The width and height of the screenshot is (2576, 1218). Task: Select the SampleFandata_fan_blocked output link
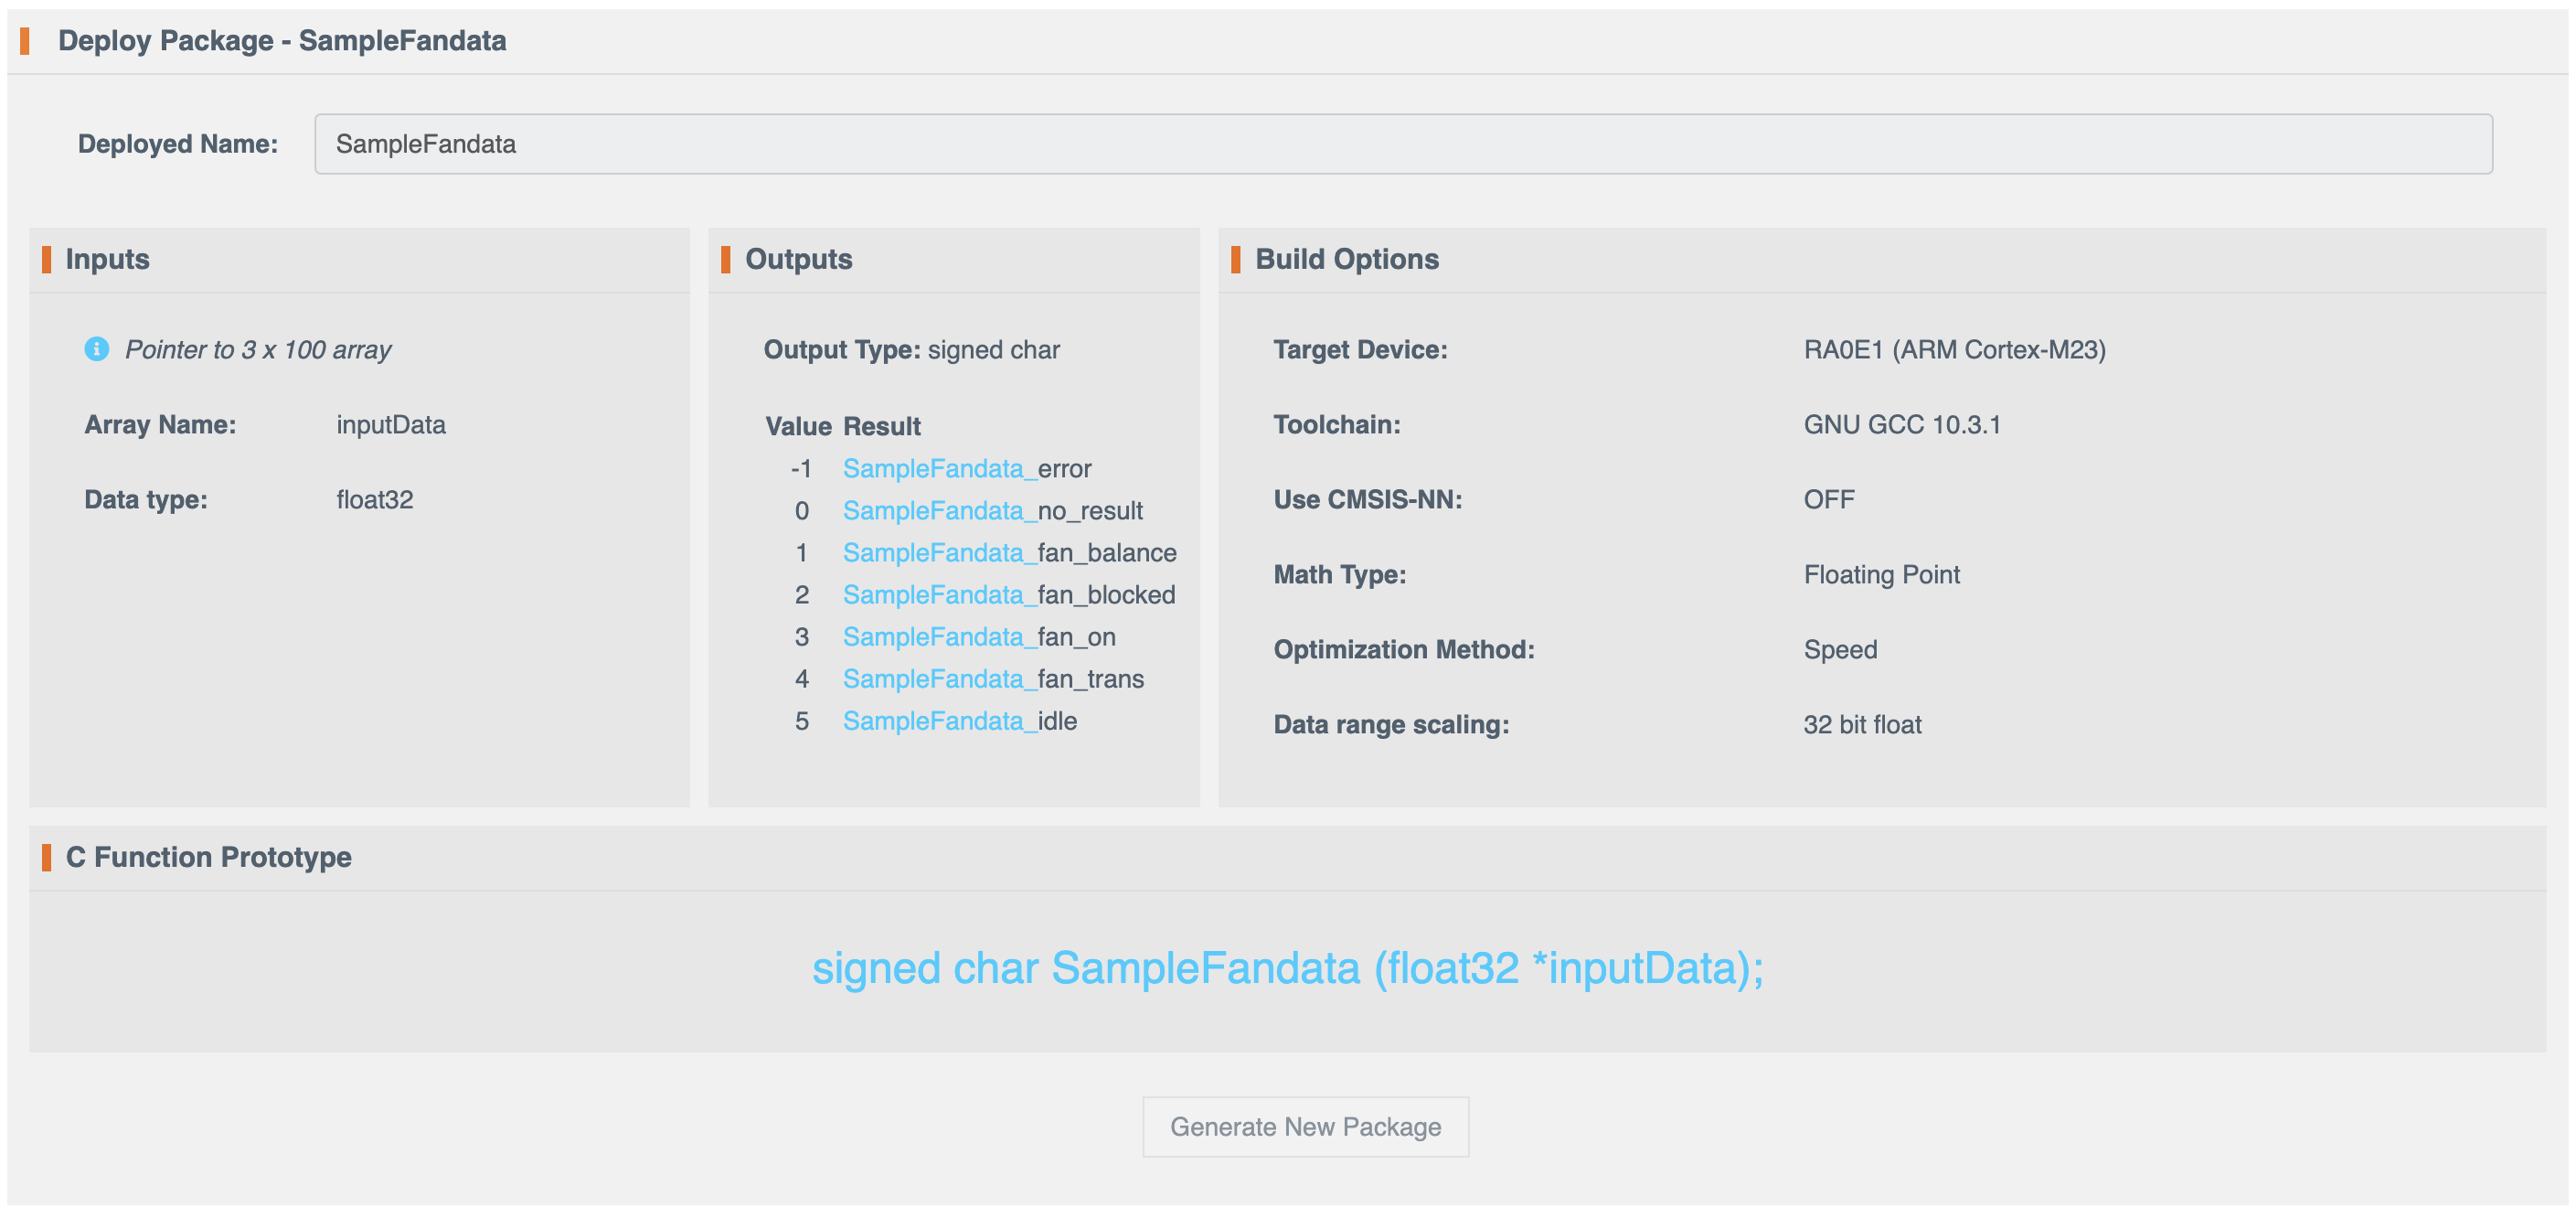pos(1008,594)
